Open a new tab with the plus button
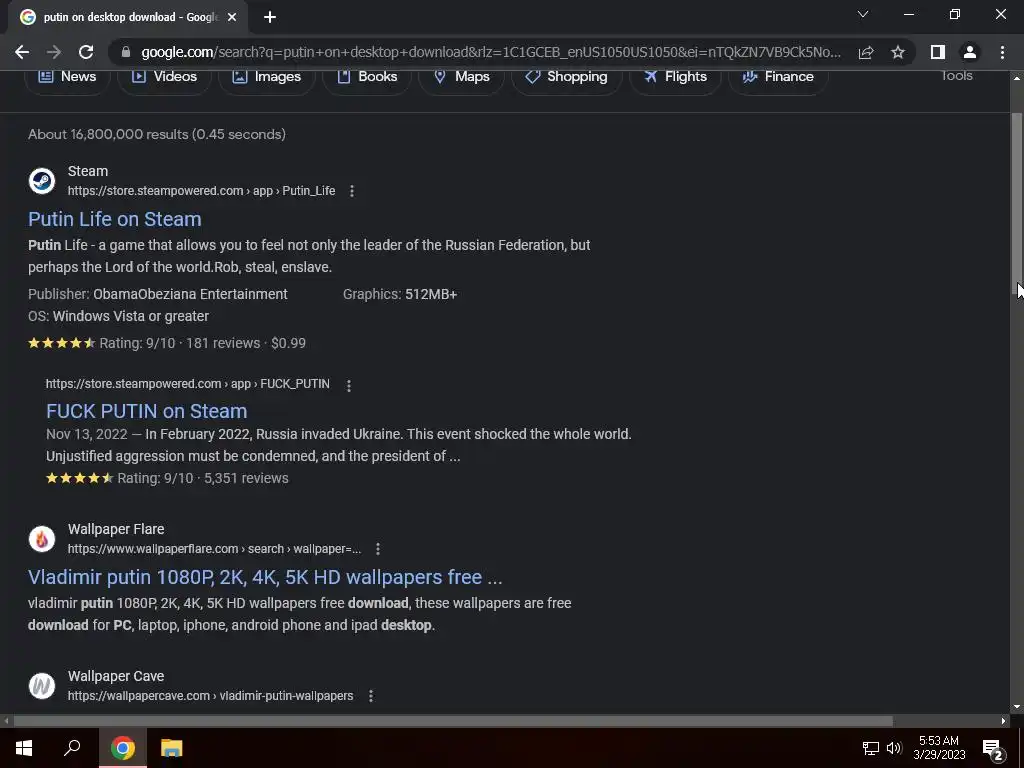This screenshot has height=768, width=1024. coord(270,17)
